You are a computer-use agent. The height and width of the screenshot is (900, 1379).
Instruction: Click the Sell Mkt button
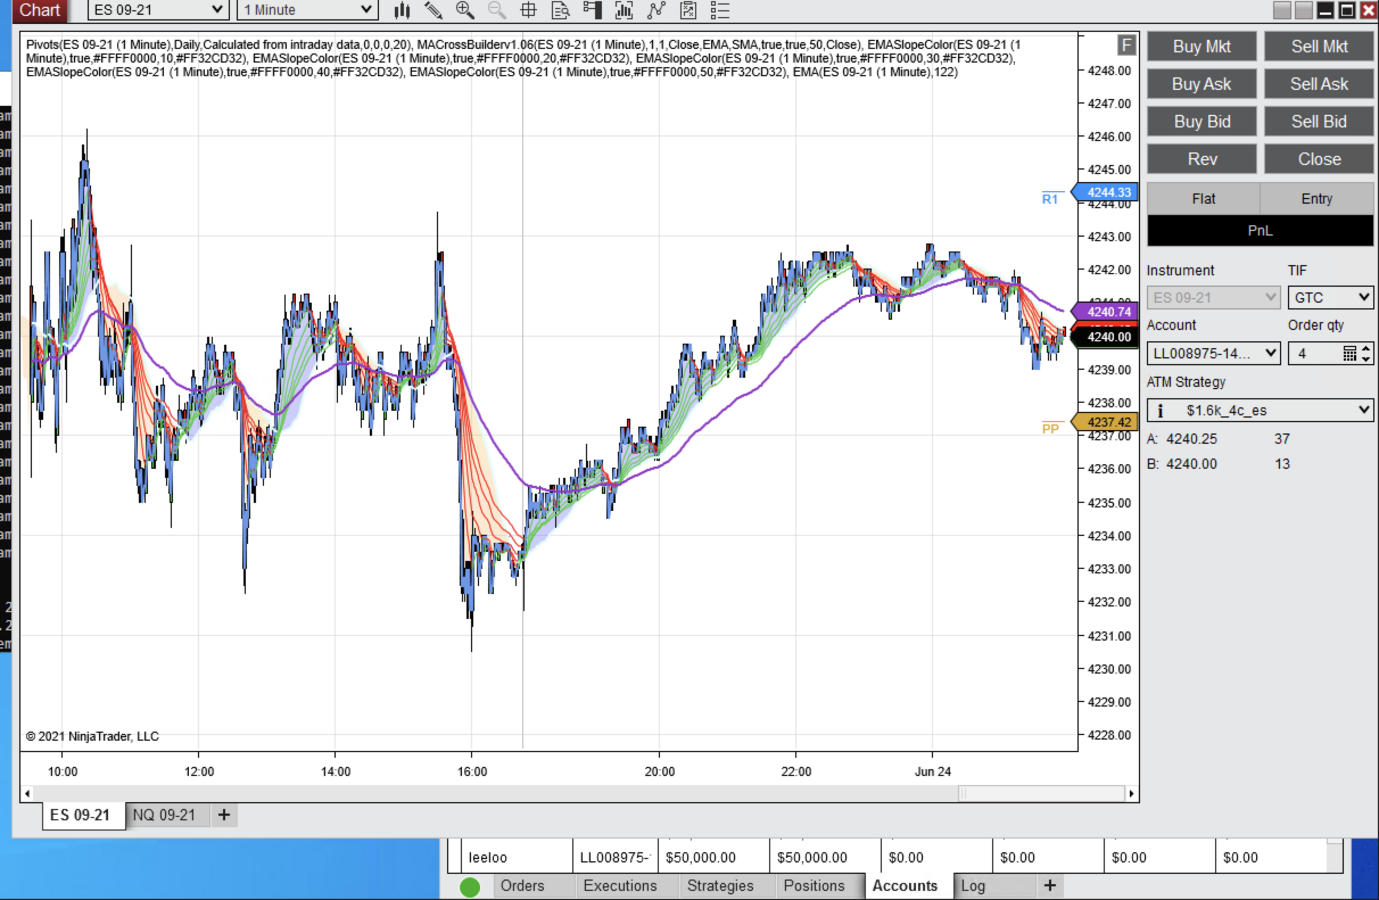click(1319, 47)
